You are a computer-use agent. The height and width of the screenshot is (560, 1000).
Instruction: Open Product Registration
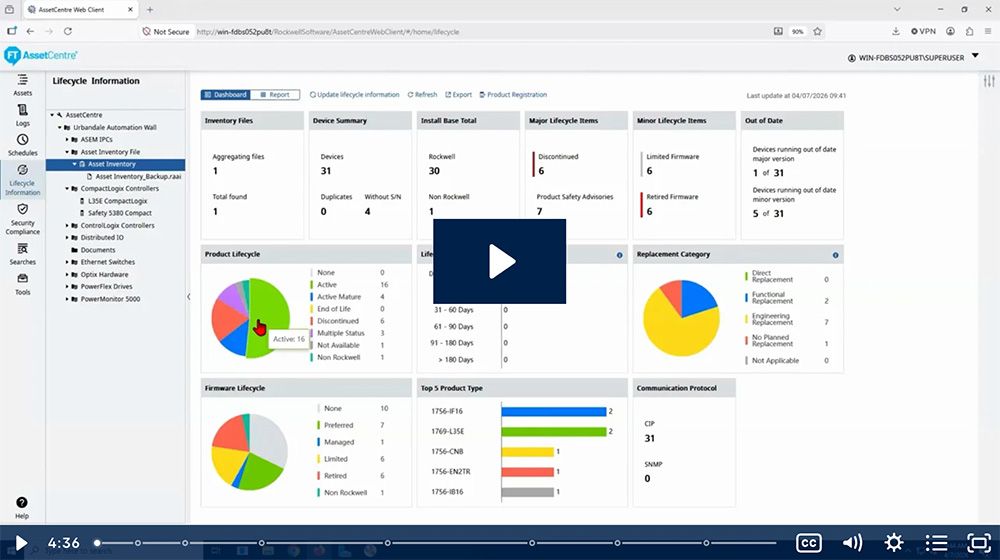pyautogui.click(x=513, y=94)
